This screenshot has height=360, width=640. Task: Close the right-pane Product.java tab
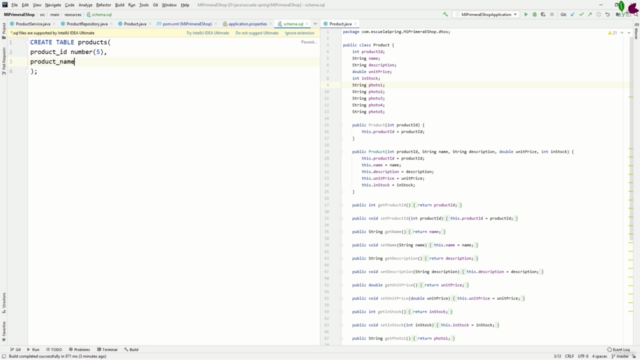[x=355, y=24]
